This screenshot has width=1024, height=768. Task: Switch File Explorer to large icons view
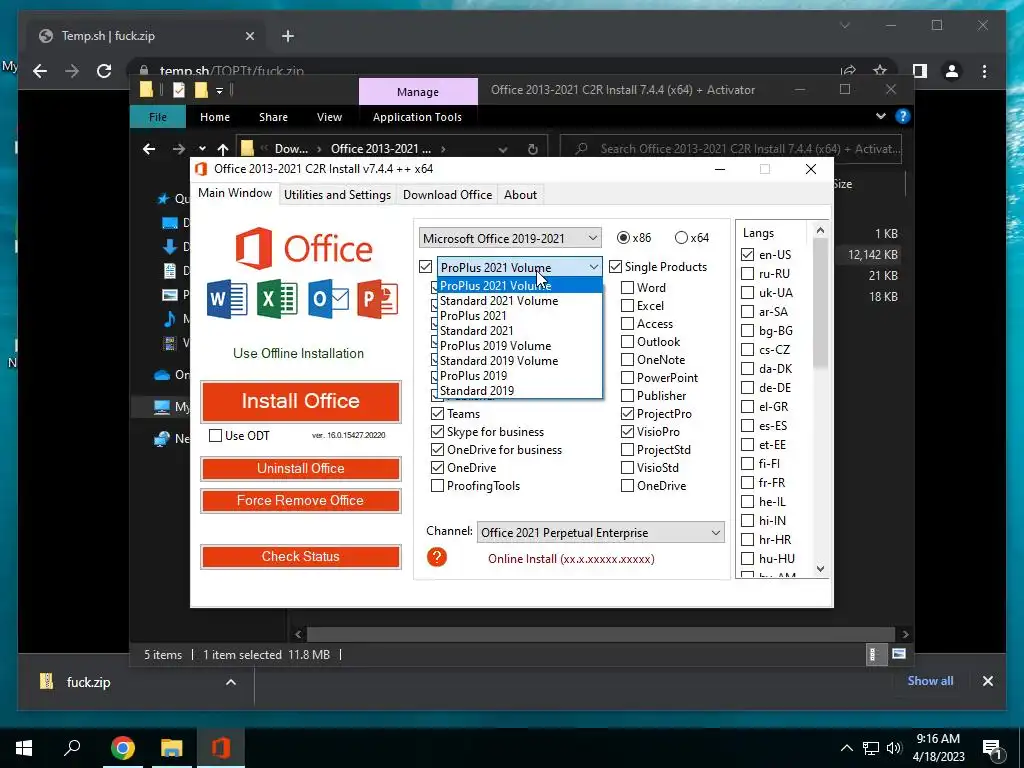(x=899, y=654)
